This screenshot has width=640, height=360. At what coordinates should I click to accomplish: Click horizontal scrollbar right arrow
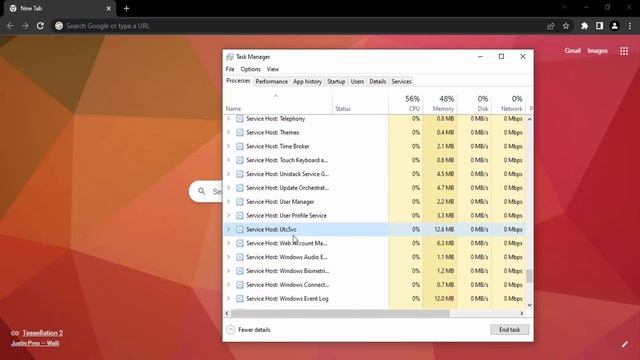coord(522,313)
